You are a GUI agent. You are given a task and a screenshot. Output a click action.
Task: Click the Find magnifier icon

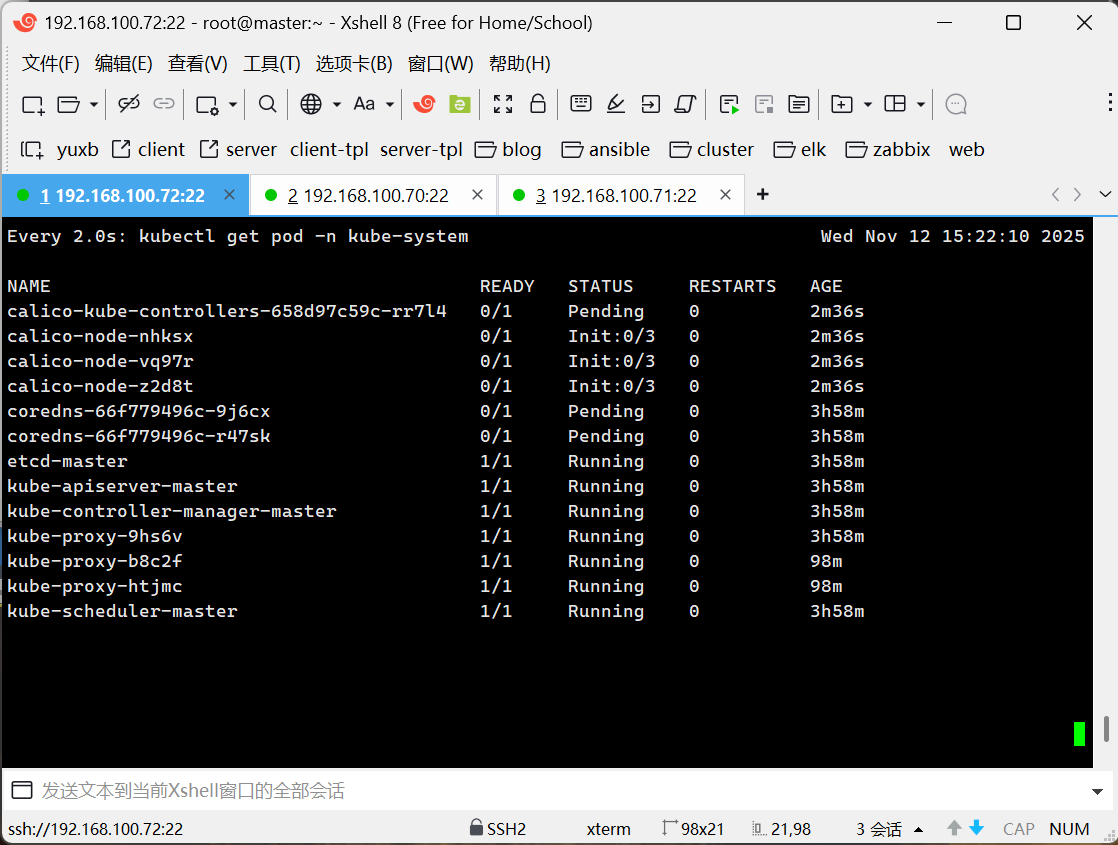pyautogui.click(x=267, y=104)
